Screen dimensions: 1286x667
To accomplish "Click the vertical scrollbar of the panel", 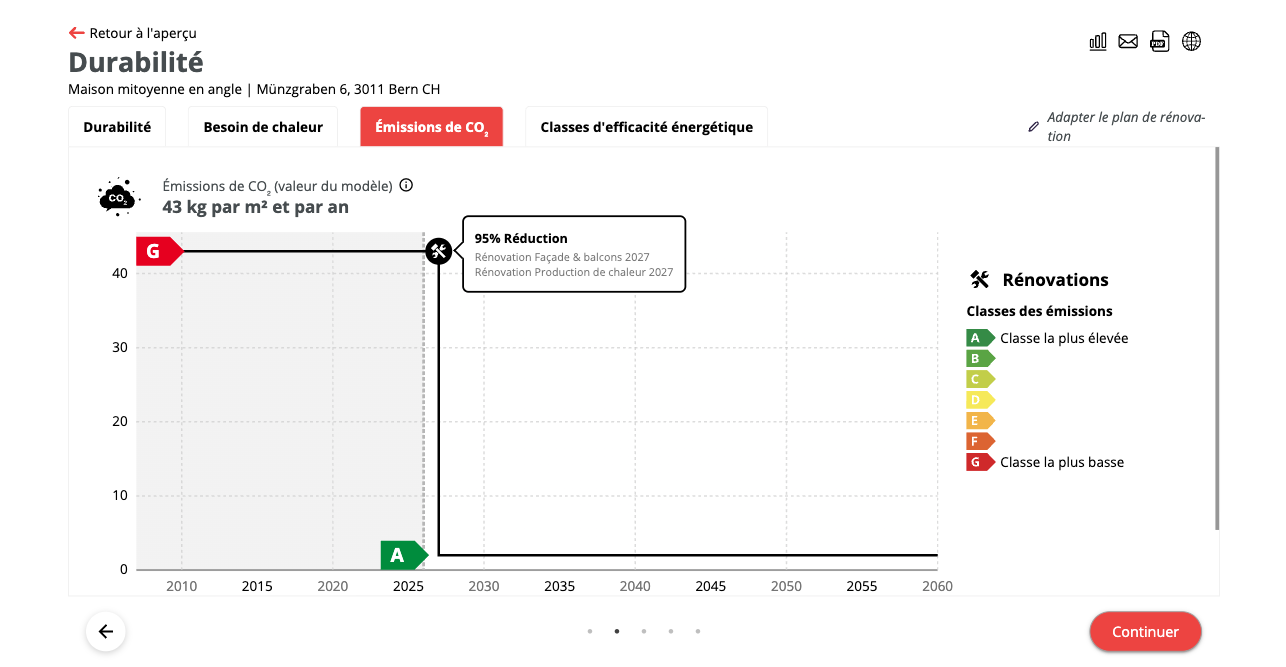I will [1217, 338].
